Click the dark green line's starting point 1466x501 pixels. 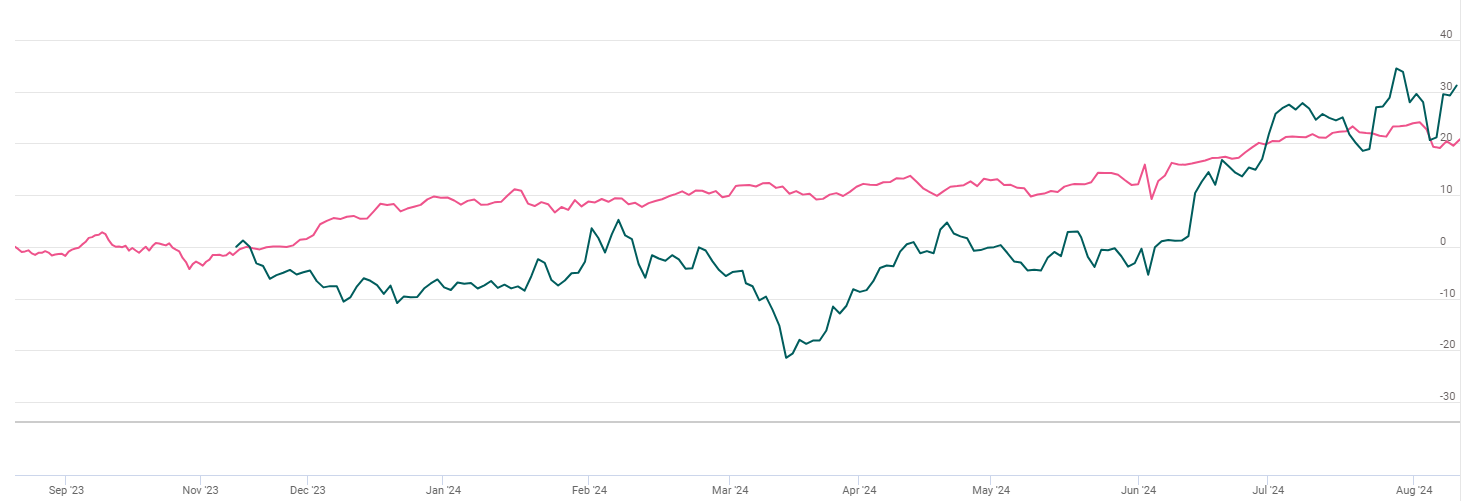pyautogui.click(x=236, y=246)
